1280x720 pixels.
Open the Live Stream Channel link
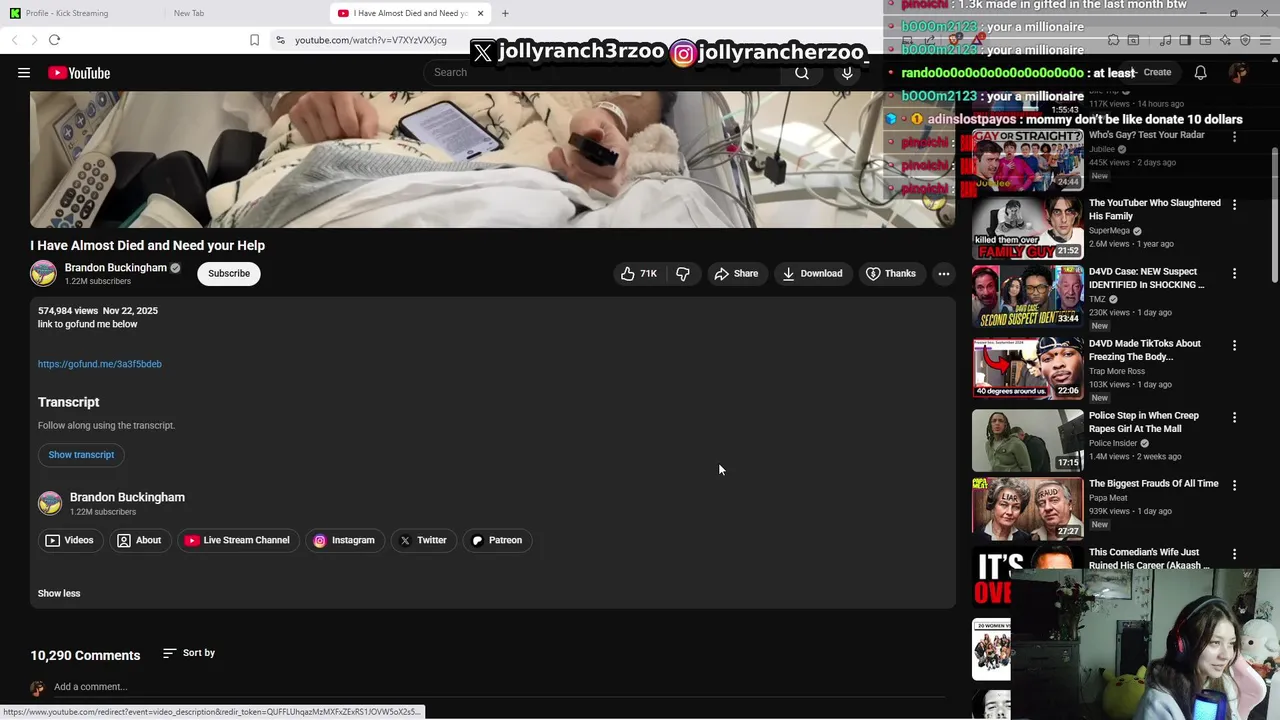(x=237, y=540)
